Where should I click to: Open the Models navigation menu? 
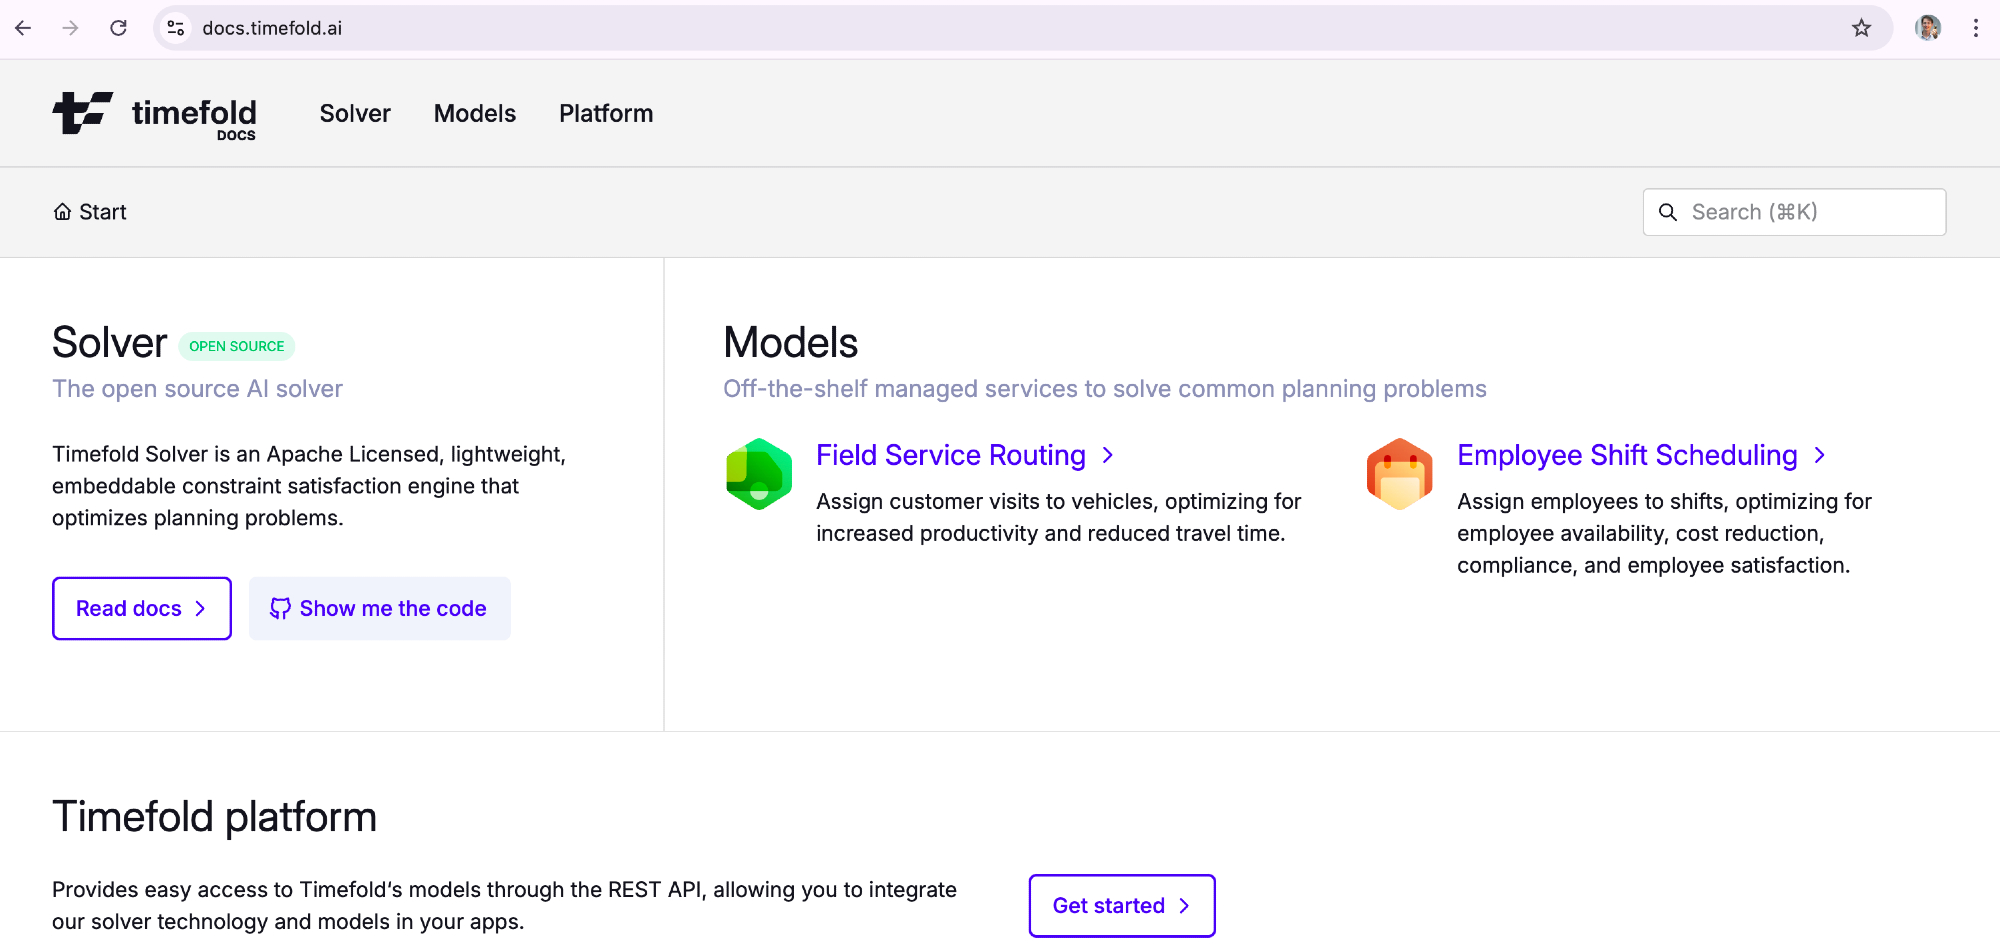(475, 114)
